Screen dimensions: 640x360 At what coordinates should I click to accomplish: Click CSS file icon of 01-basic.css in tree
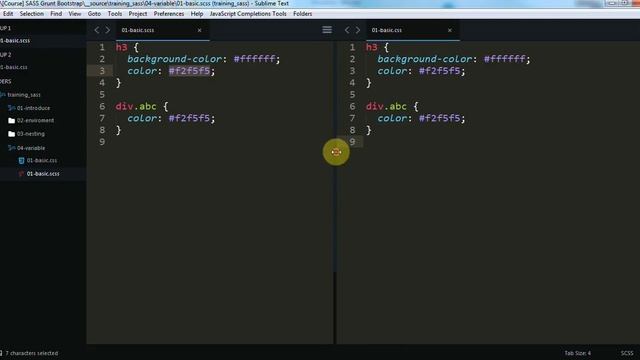tap(22, 161)
